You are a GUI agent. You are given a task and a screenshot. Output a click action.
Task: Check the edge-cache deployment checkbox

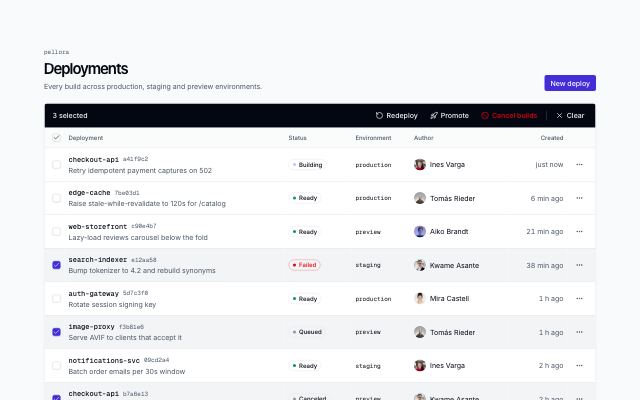pyautogui.click(x=56, y=198)
